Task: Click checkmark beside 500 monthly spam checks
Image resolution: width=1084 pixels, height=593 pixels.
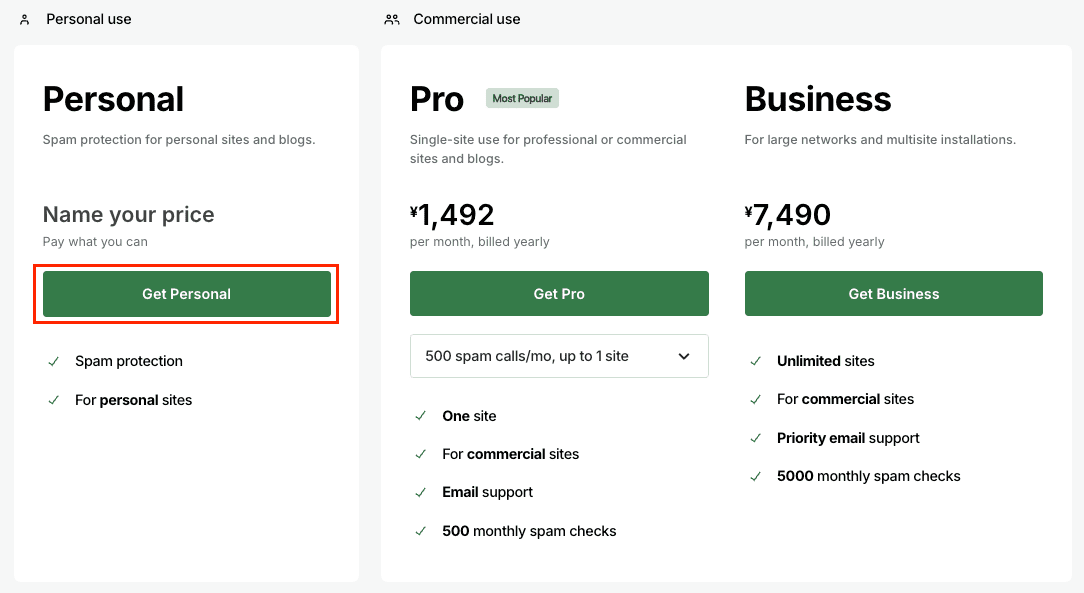Action: tap(421, 531)
